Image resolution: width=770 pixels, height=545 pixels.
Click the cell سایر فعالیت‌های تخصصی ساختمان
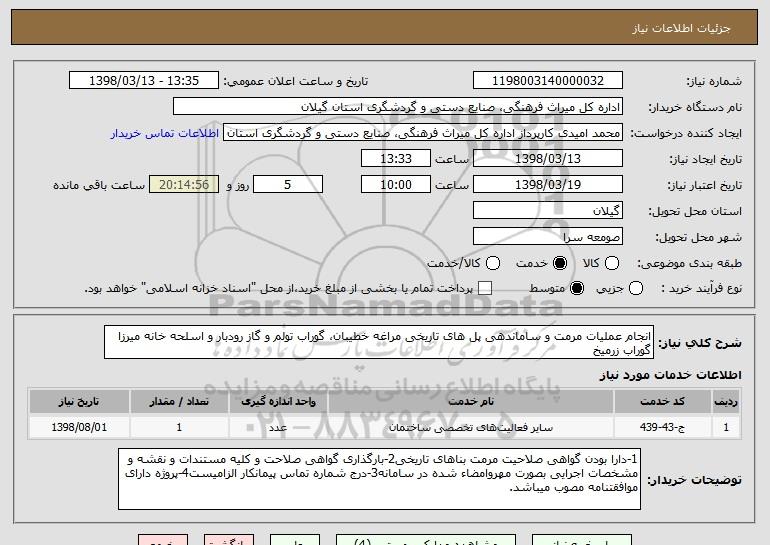470,427
